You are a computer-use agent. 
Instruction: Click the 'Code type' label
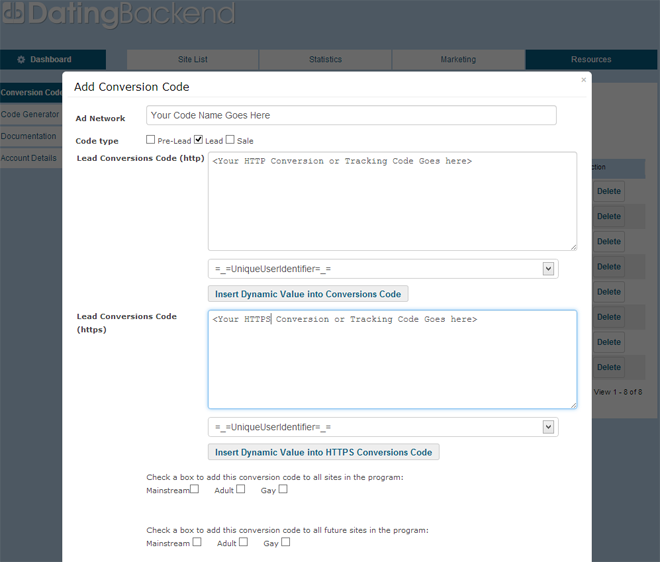point(97,141)
